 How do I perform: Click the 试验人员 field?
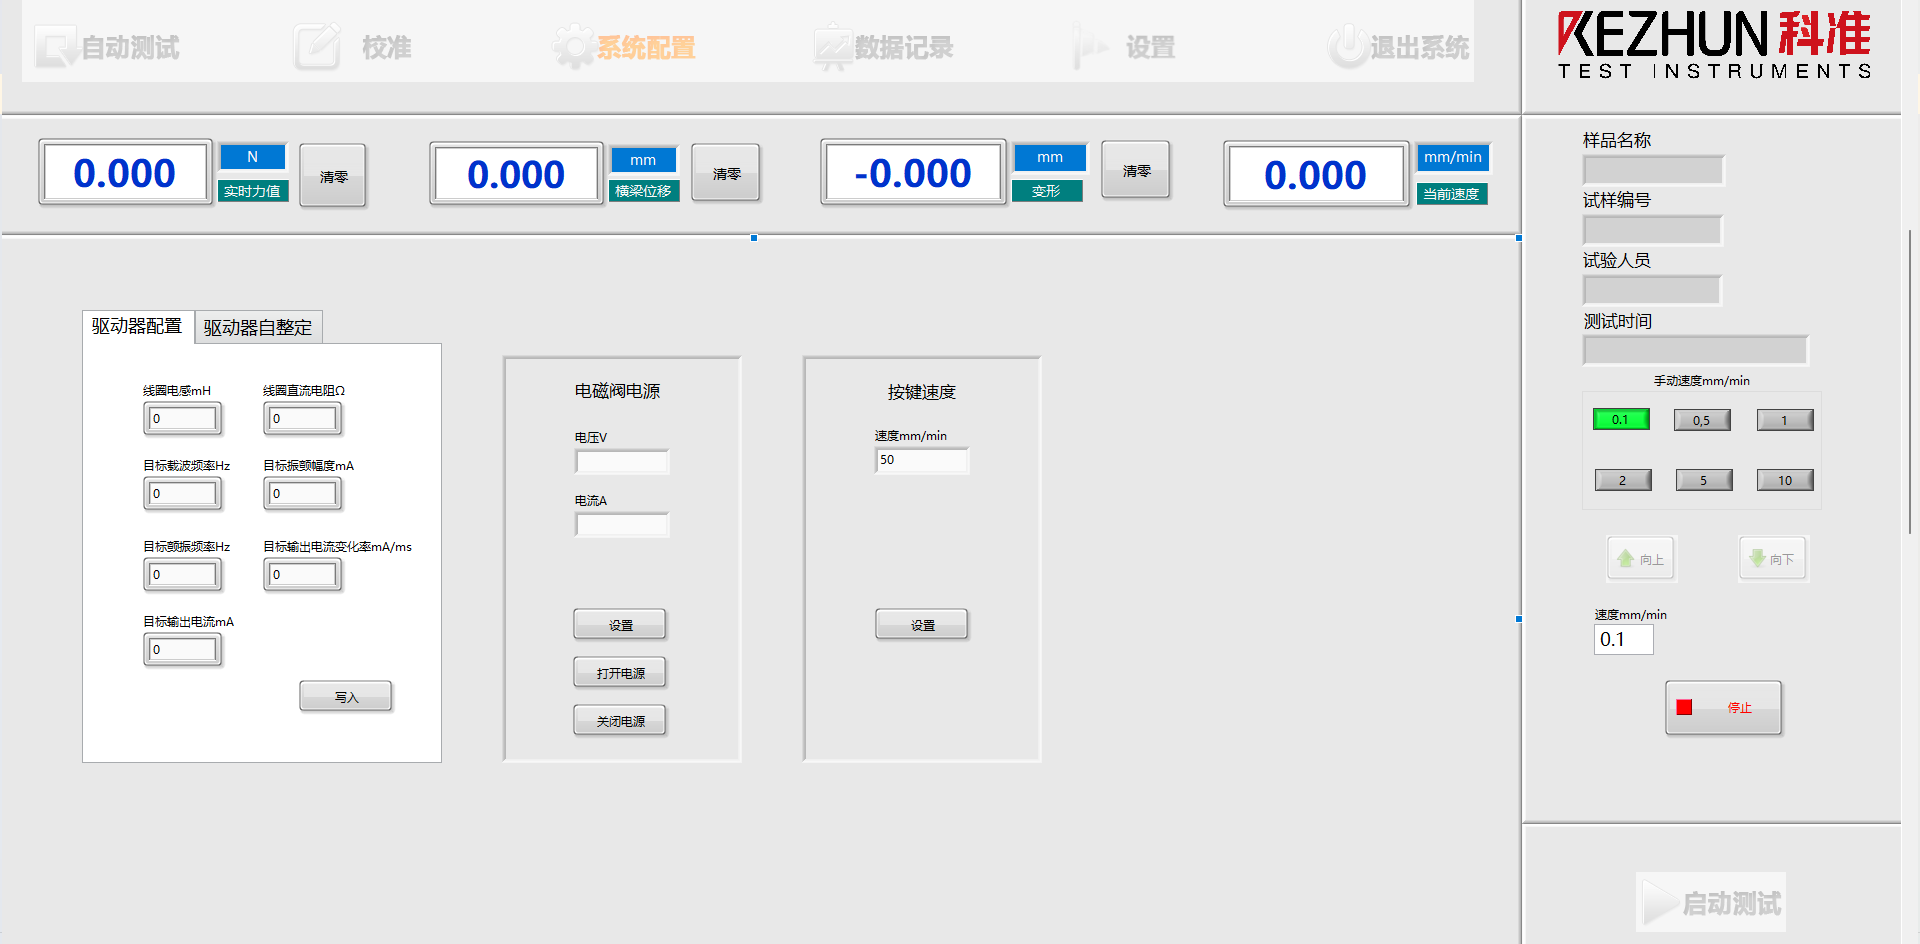click(1652, 290)
